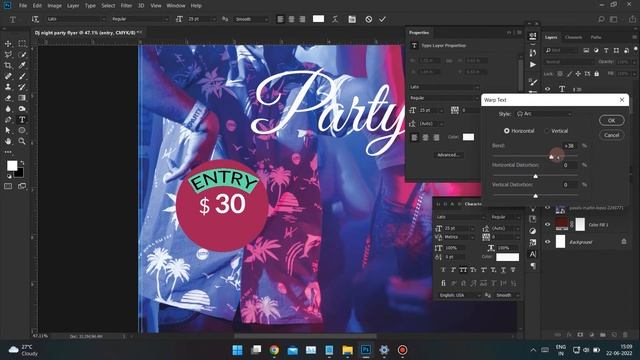
Task: Open font style Regular dropdown in options bar
Action: [x=140, y=19]
